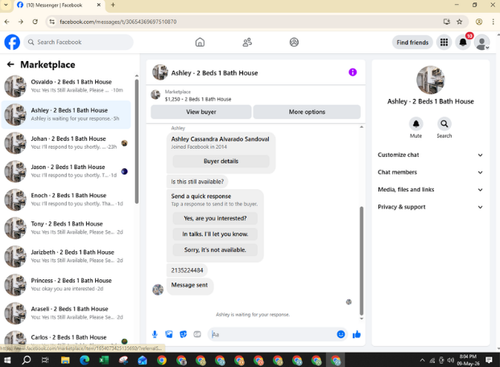Search in the conversation
Viewport: 500px width, 367px height.
point(444,124)
